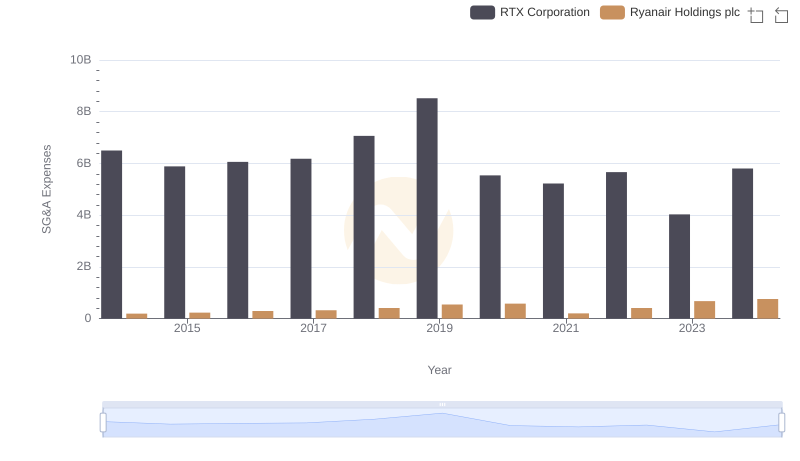Click the '2021' x-axis label
The height and width of the screenshot is (461, 800).
tap(566, 328)
